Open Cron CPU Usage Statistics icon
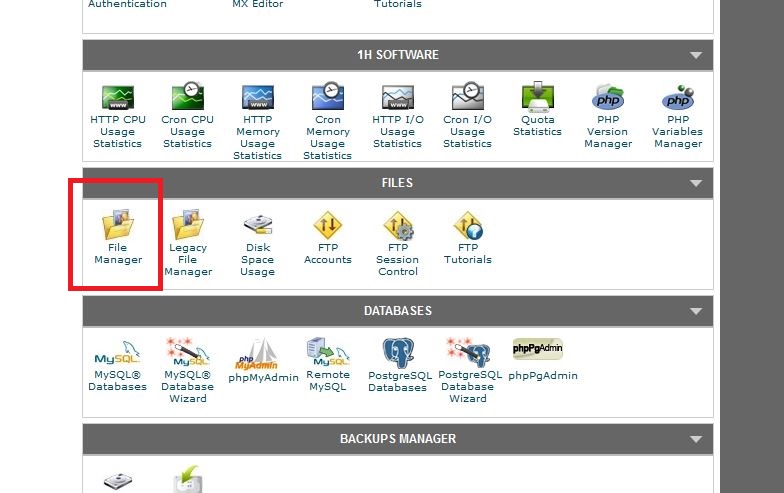The image size is (784, 493). pos(188,96)
